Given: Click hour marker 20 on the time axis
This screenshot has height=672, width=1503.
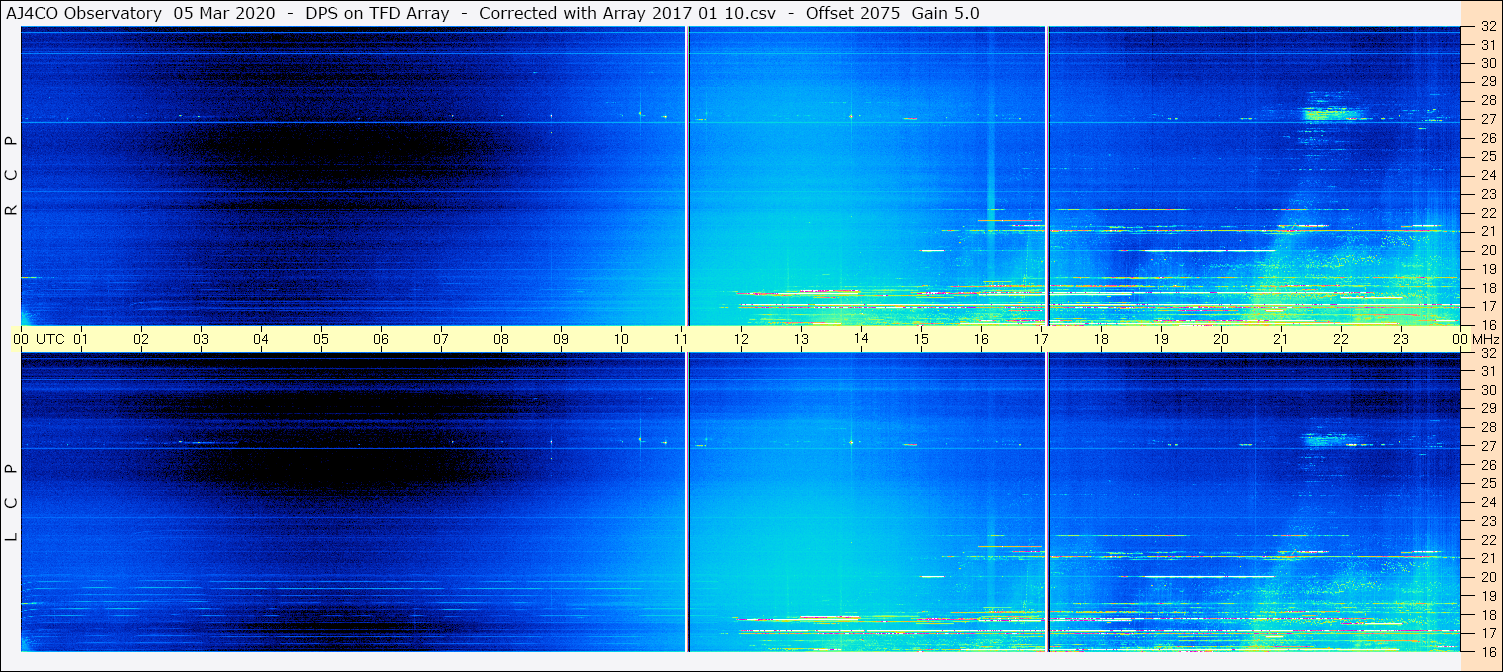Looking at the screenshot, I should (1221, 339).
